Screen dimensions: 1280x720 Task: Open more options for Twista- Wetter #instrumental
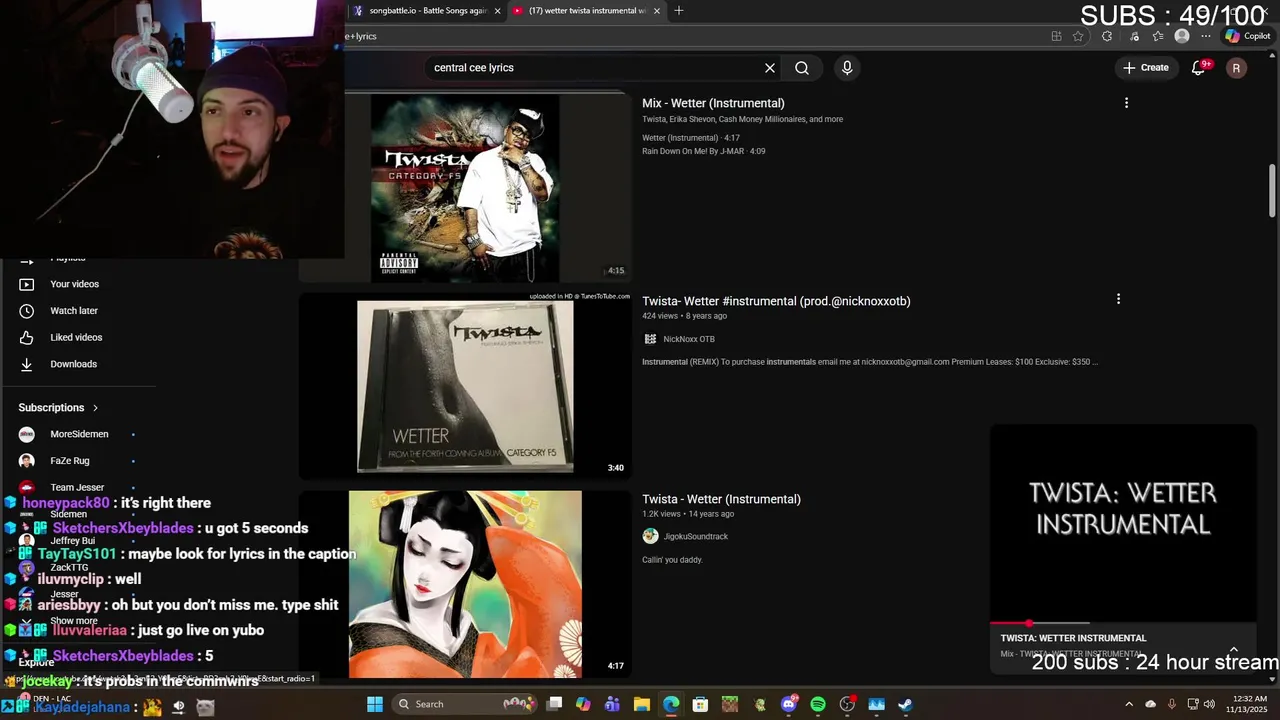pos(1118,299)
